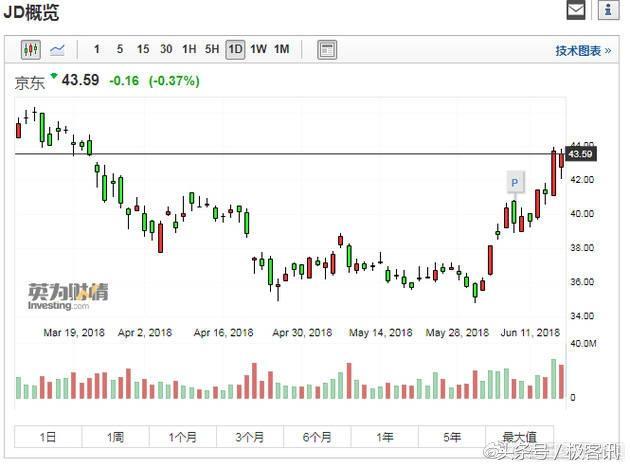Click the 43.59 current price value

coord(80,80)
